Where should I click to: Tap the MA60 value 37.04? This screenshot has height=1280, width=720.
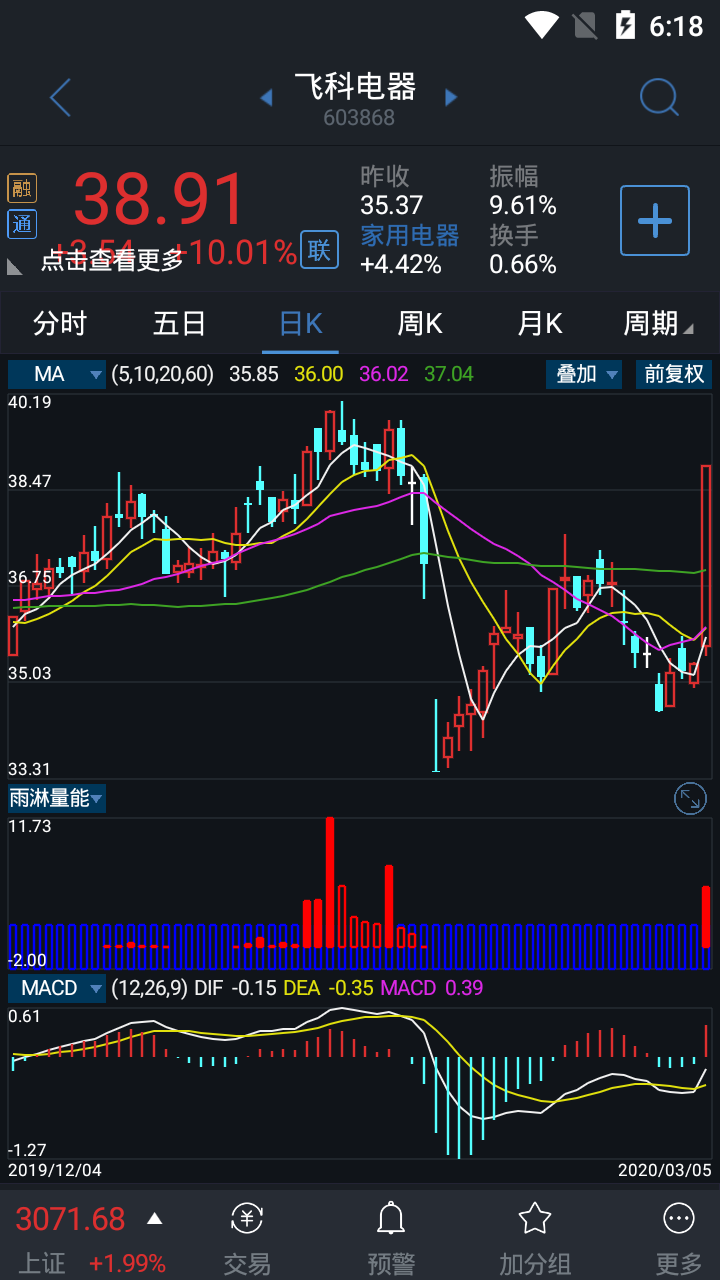click(449, 374)
